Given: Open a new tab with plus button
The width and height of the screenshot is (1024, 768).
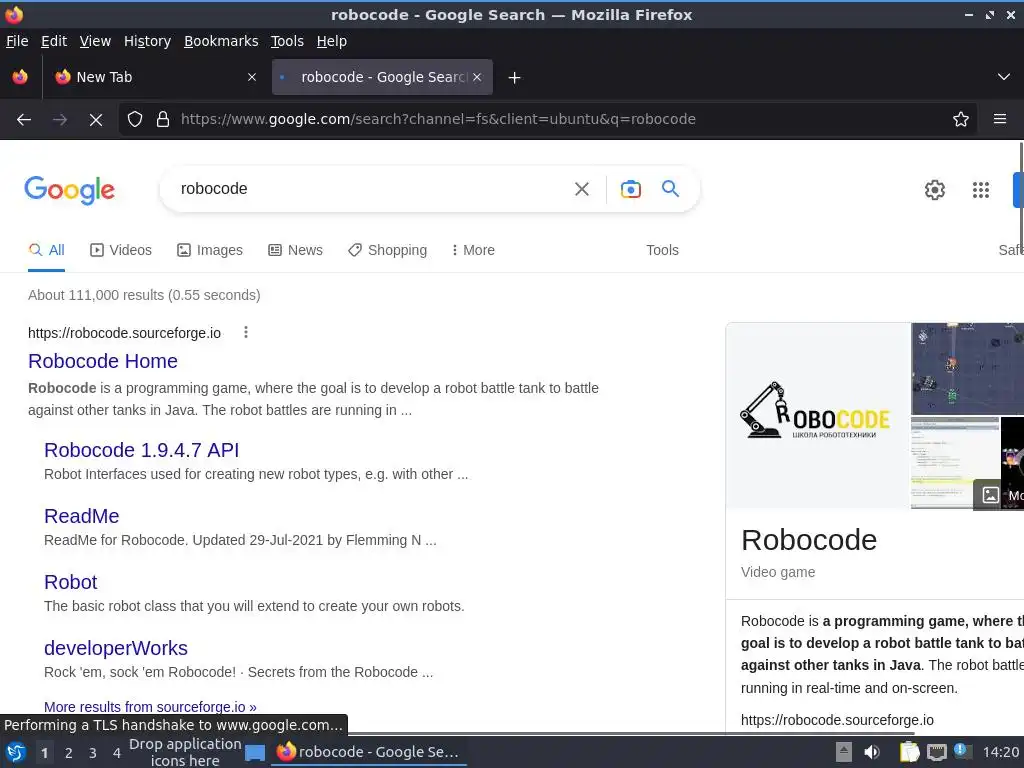Looking at the screenshot, I should tap(515, 78).
